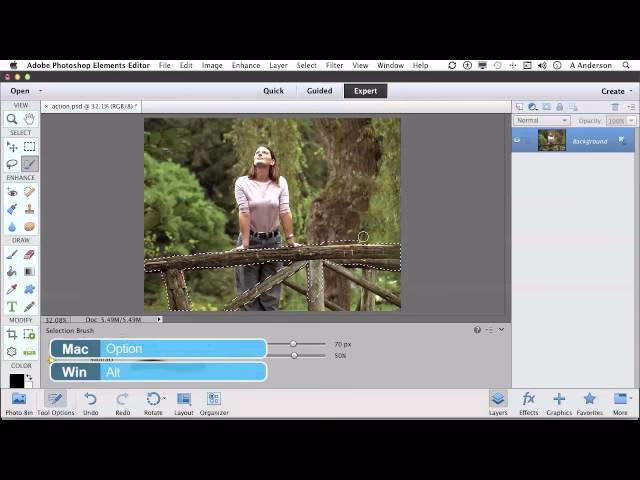Select the Hand tool
Viewport: 640px width, 480px height.
[29, 119]
